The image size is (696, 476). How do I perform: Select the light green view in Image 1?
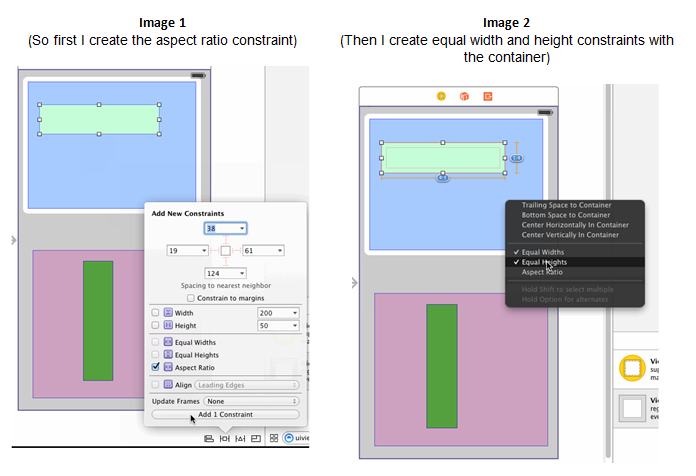click(98, 119)
